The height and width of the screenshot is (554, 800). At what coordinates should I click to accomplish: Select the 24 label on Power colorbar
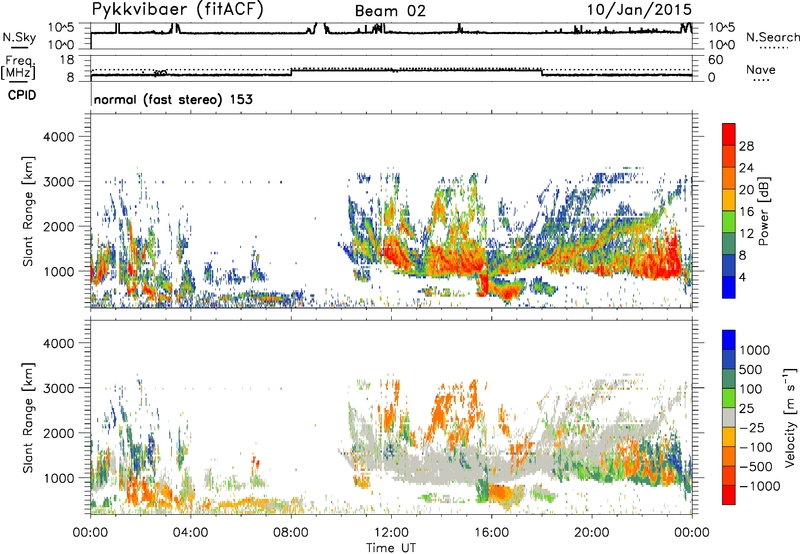(x=746, y=168)
